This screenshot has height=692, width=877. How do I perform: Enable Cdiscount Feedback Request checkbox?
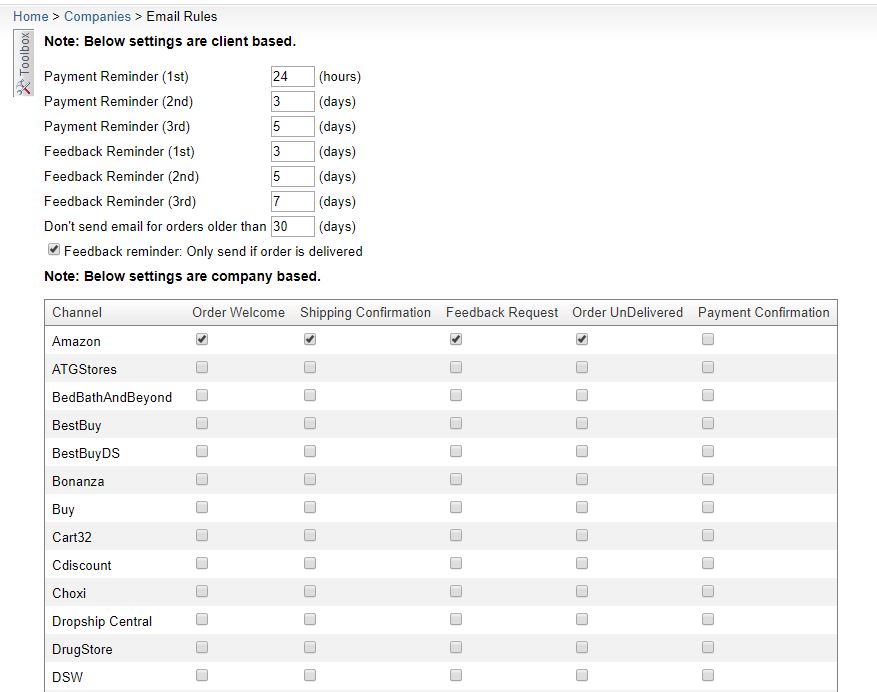[x=456, y=563]
